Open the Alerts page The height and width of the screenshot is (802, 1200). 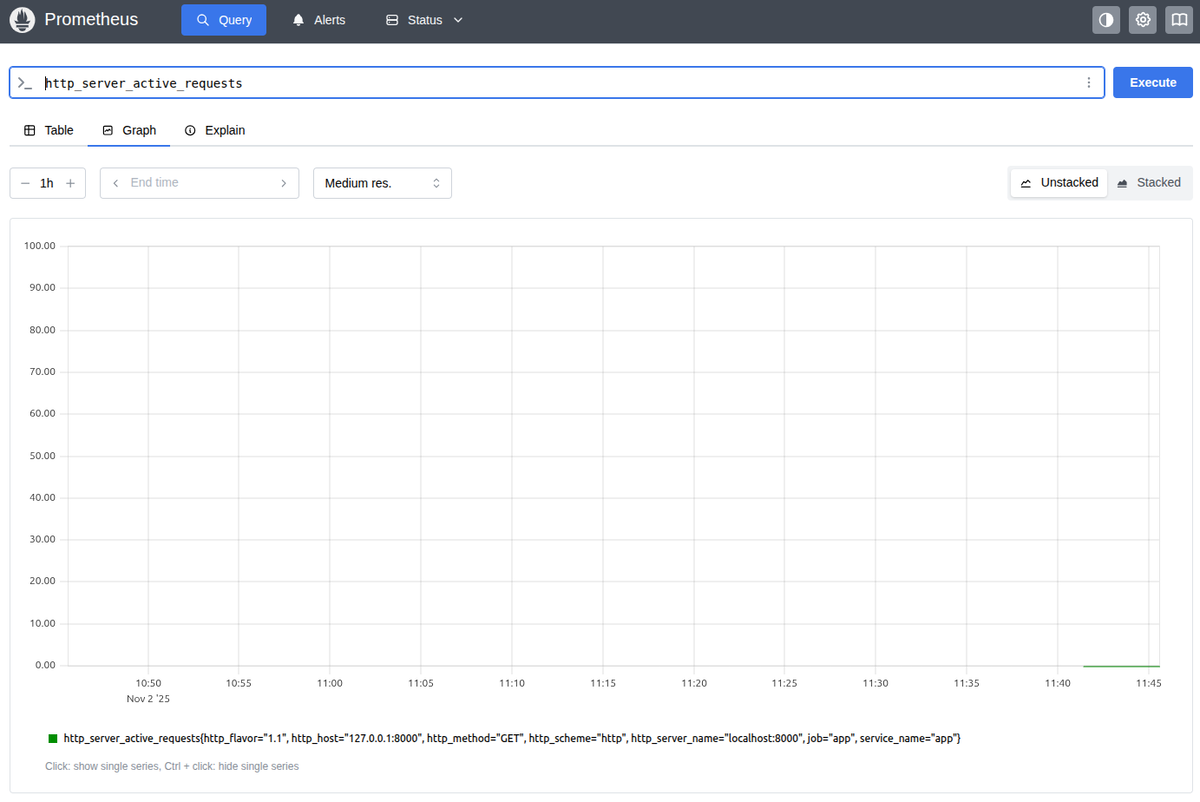[x=319, y=20]
